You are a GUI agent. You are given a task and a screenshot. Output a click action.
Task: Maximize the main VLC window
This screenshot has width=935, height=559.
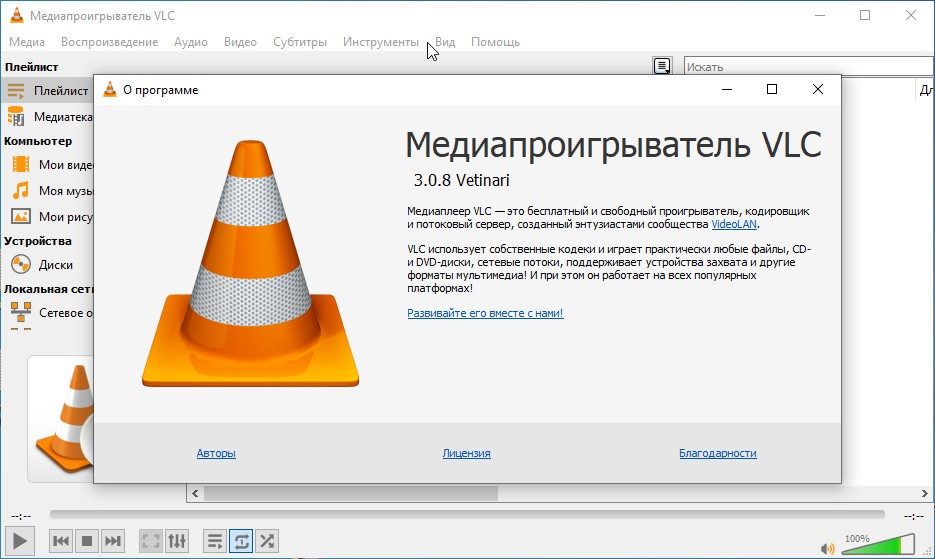pyautogui.click(x=865, y=16)
